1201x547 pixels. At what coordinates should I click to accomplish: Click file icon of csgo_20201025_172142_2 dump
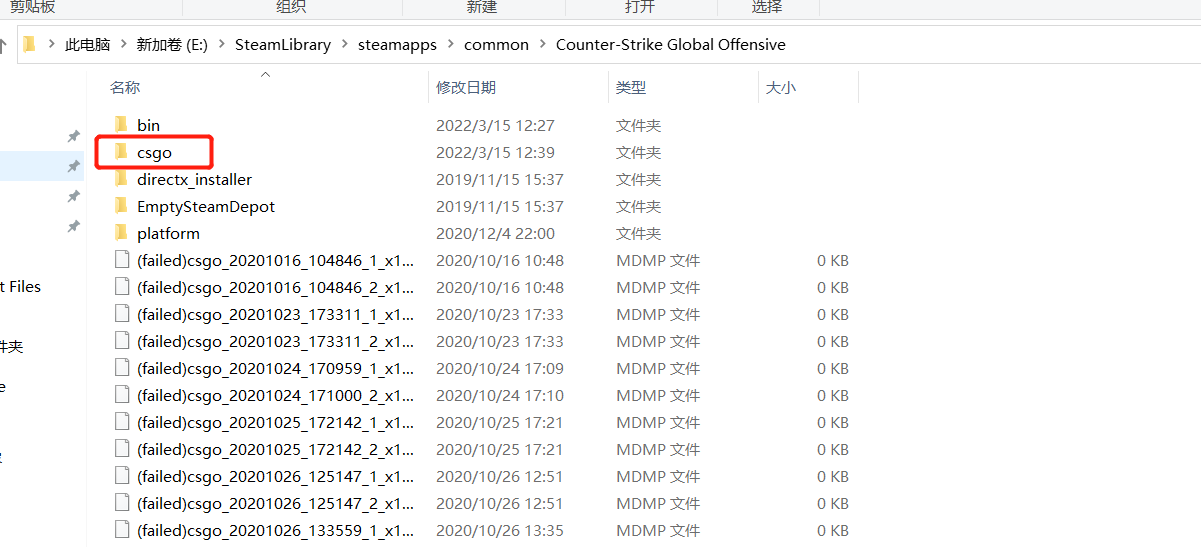(x=122, y=449)
